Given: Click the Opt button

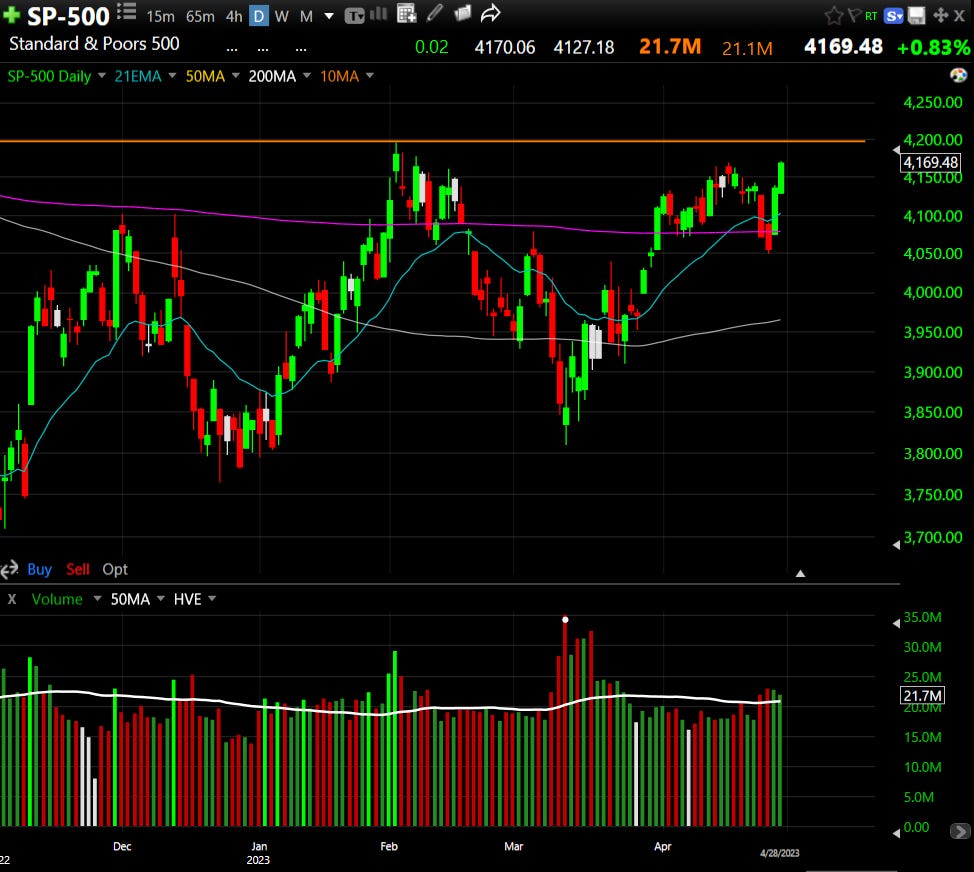Looking at the screenshot, I should click(115, 569).
